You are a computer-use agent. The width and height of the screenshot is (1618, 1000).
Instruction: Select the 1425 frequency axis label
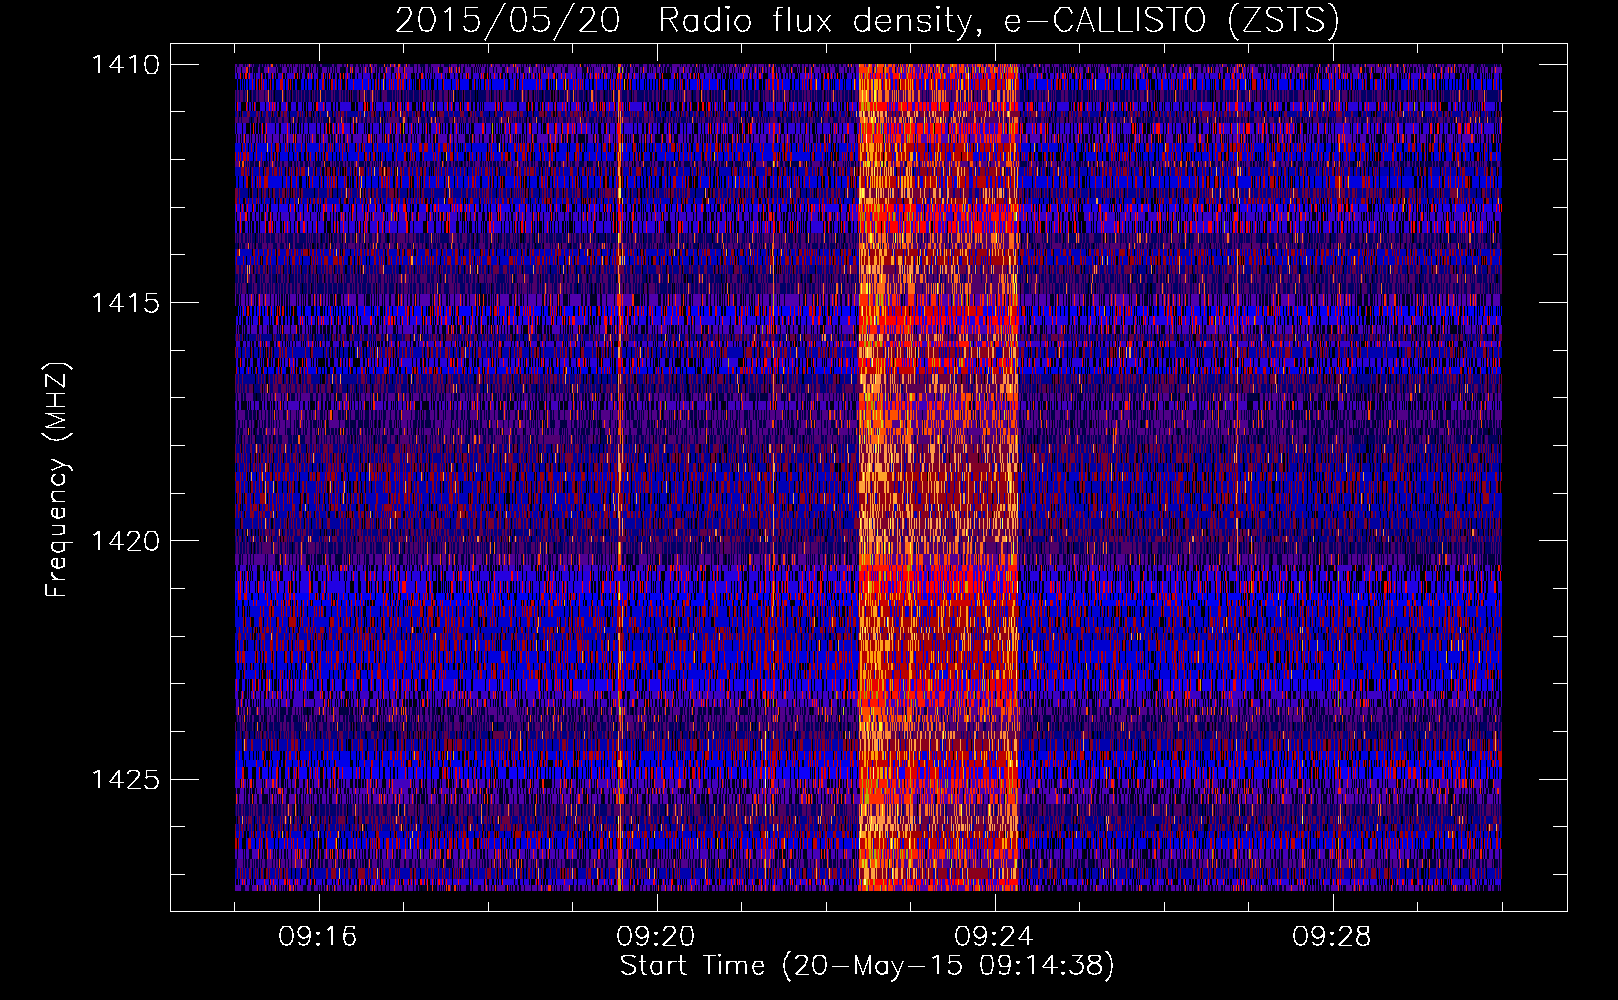click(x=124, y=779)
